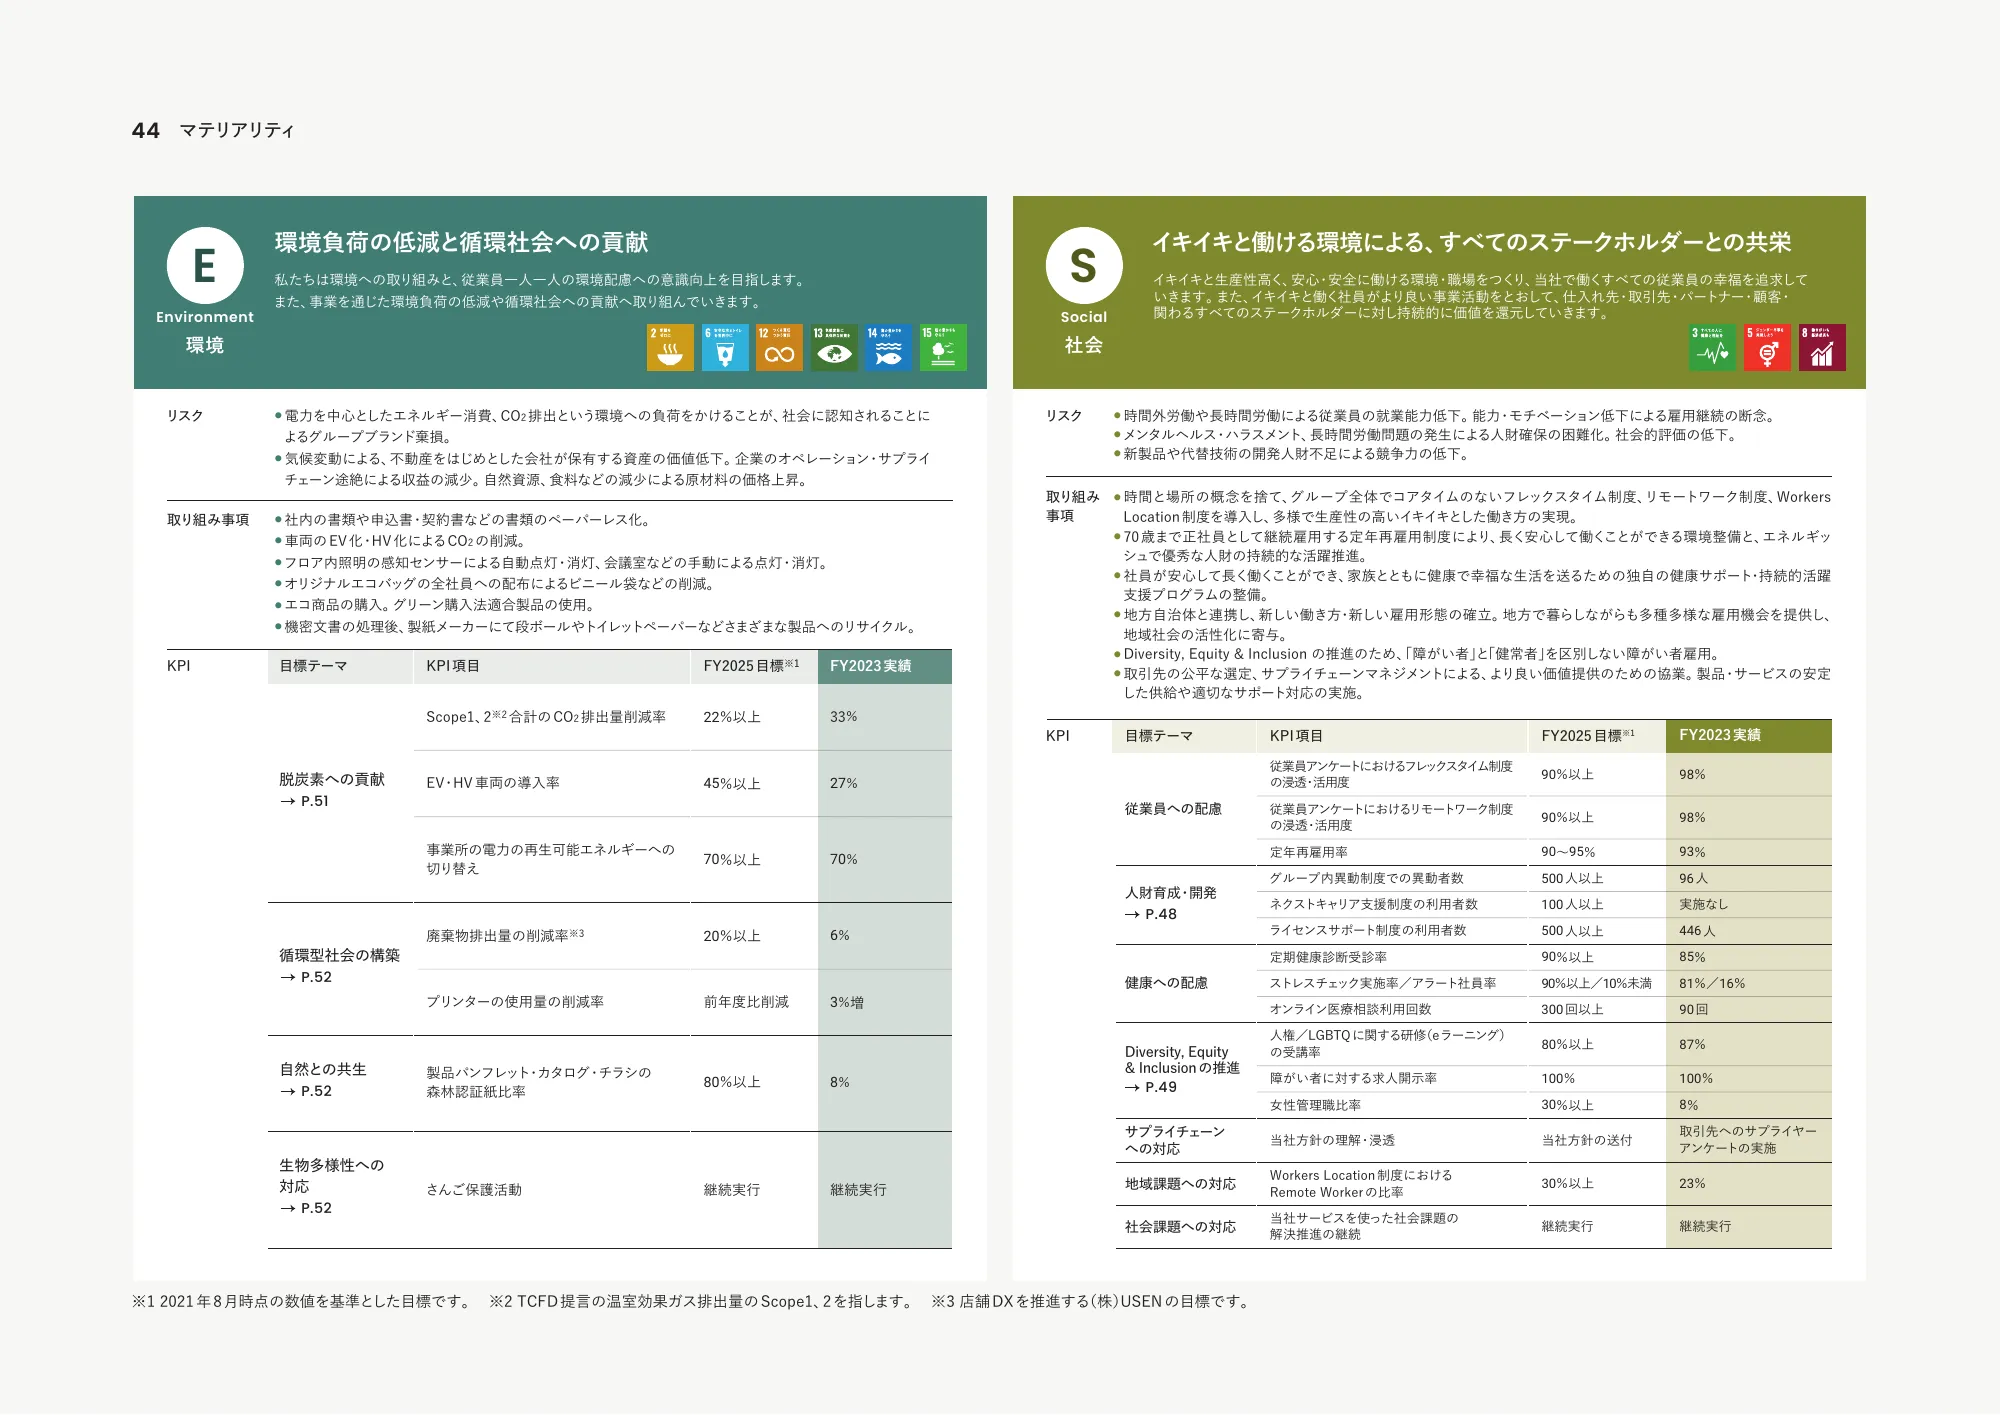The width and height of the screenshot is (2000, 1415).
Task: Click the round E Environment badge
Action: coord(205,265)
